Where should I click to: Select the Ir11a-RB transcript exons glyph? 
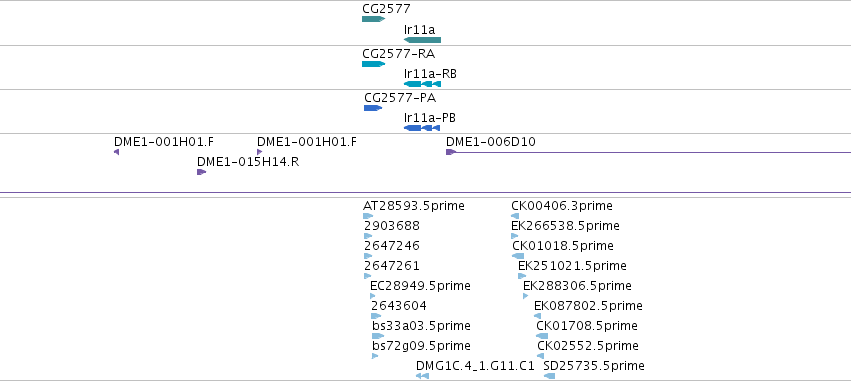422,84
